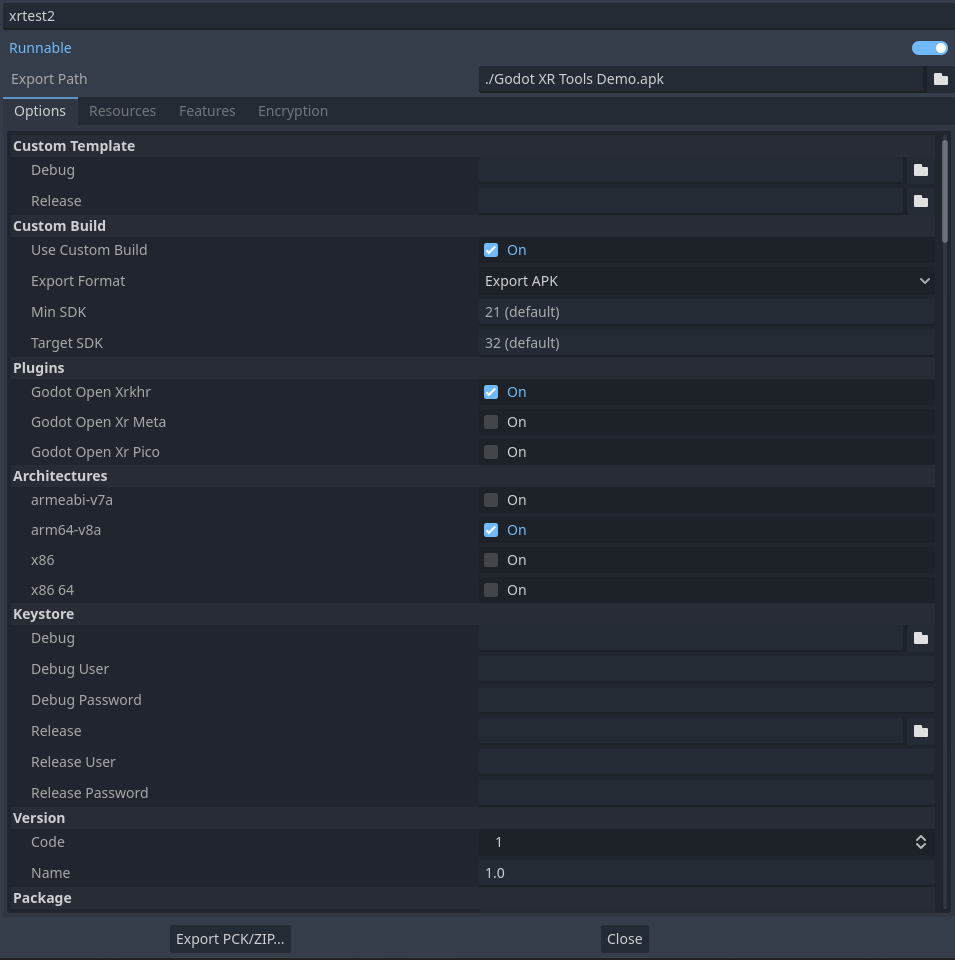Switch to the Resources tab
Image resolution: width=955 pixels, height=960 pixels.
pyautogui.click(x=122, y=110)
